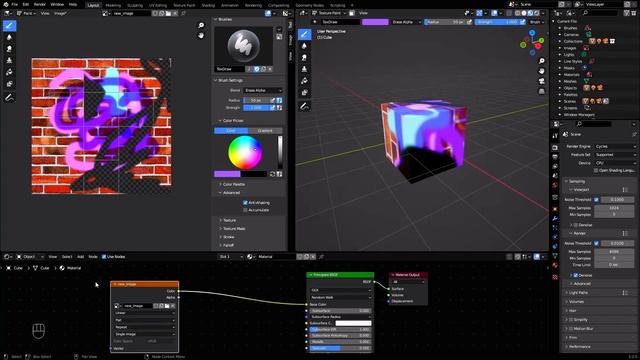
Task: Switch to the Sculpting workspace tab
Action: click(x=135, y=5)
